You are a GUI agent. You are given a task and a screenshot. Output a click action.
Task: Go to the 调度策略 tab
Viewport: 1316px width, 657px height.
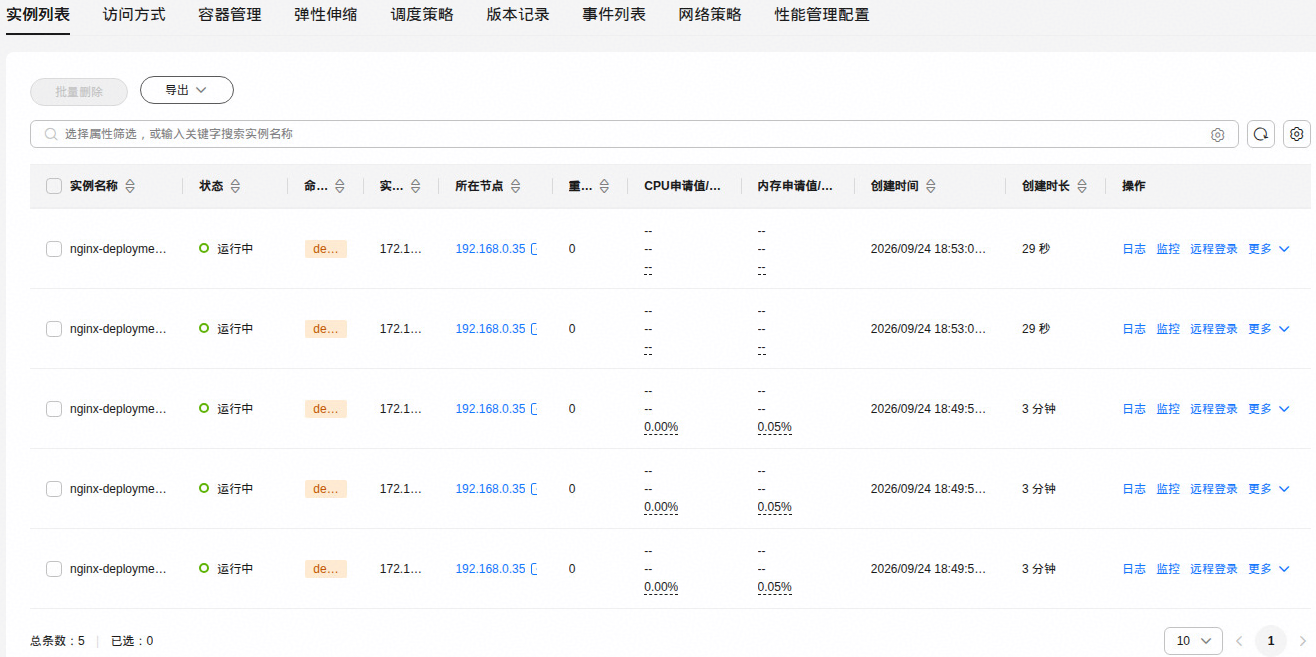[x=422, y=15]
